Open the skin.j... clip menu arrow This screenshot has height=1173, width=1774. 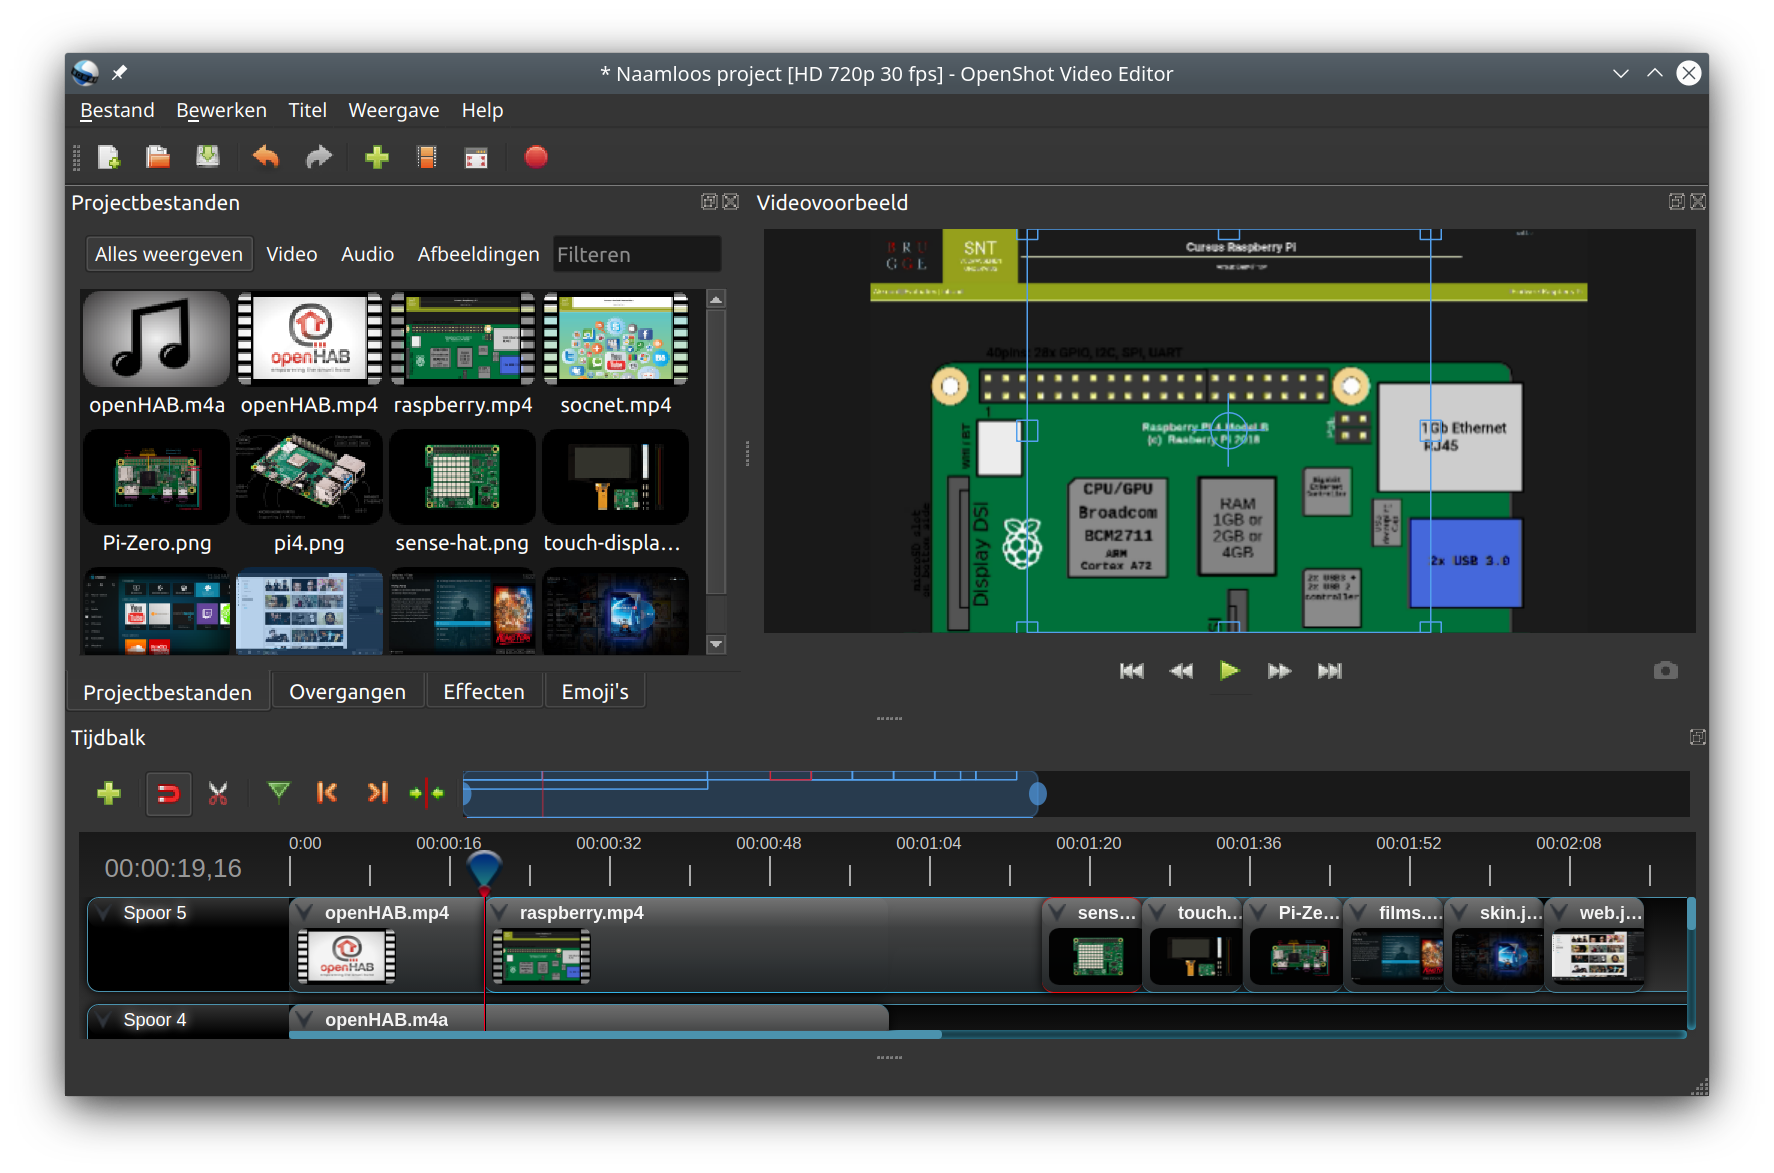pos(1460,913)
